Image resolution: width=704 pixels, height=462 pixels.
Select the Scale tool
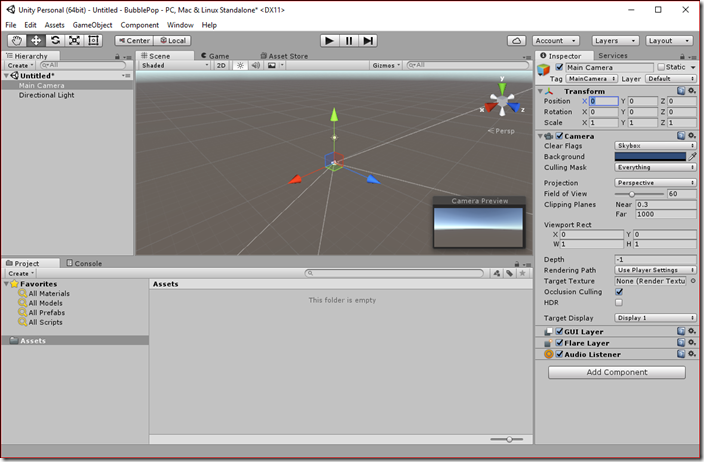[x=74, y=40]
